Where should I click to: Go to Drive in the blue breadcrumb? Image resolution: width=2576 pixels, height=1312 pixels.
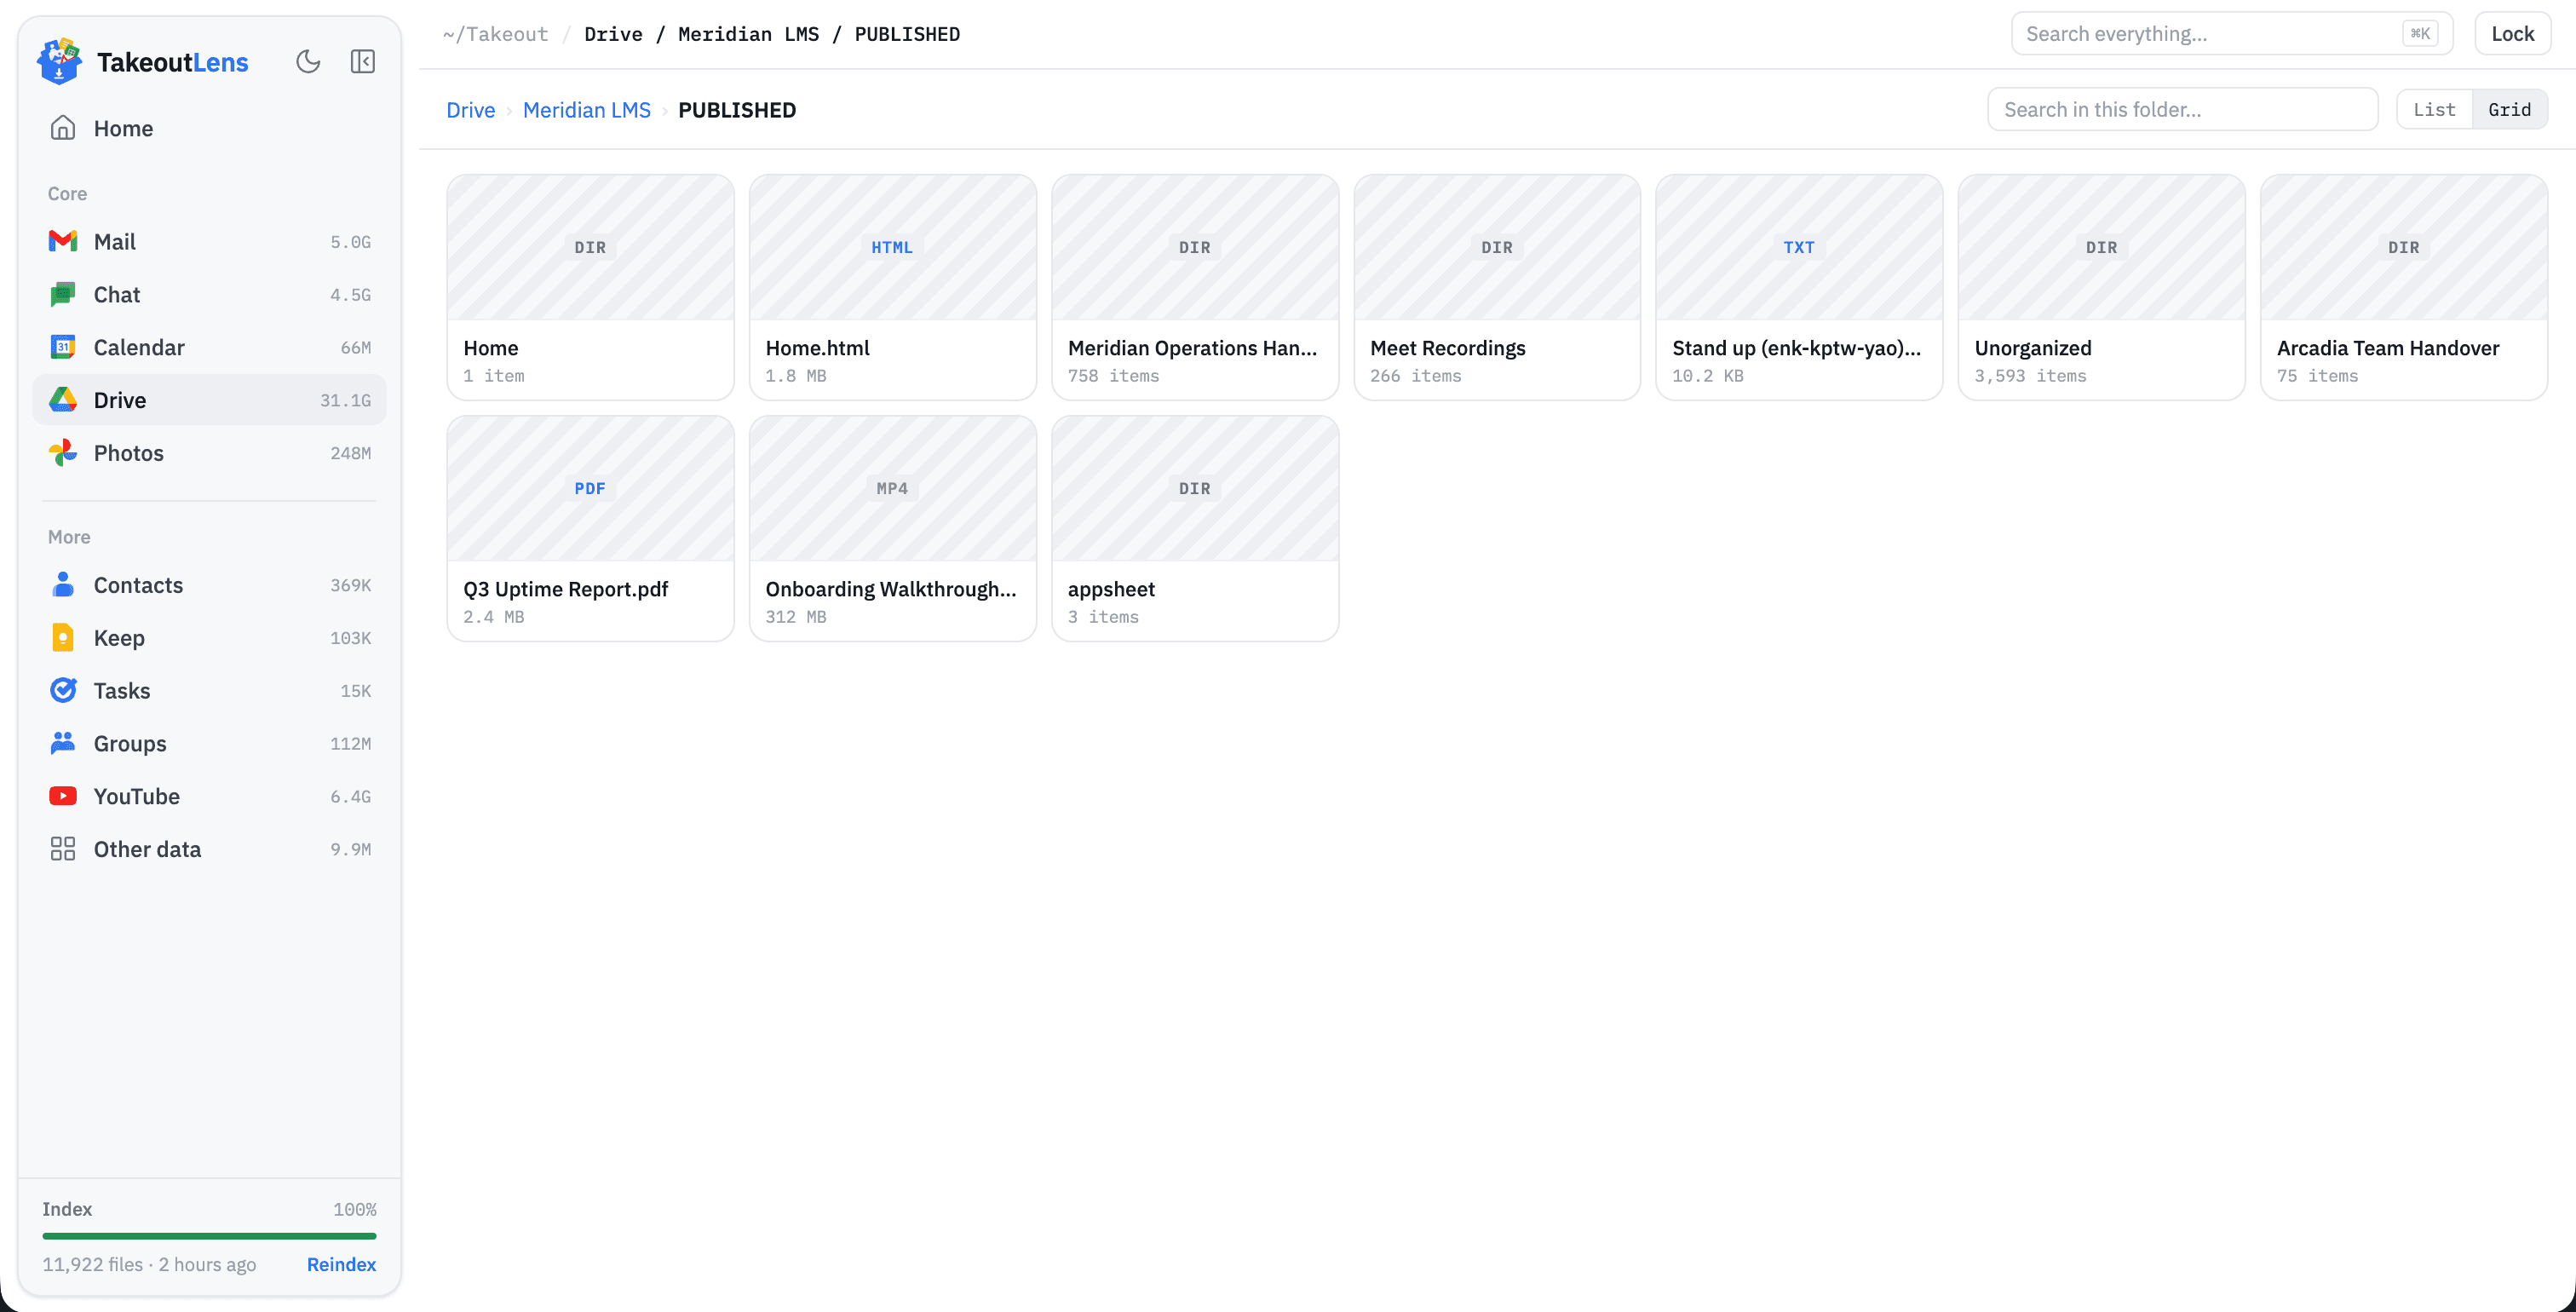[x=471, y=110]
